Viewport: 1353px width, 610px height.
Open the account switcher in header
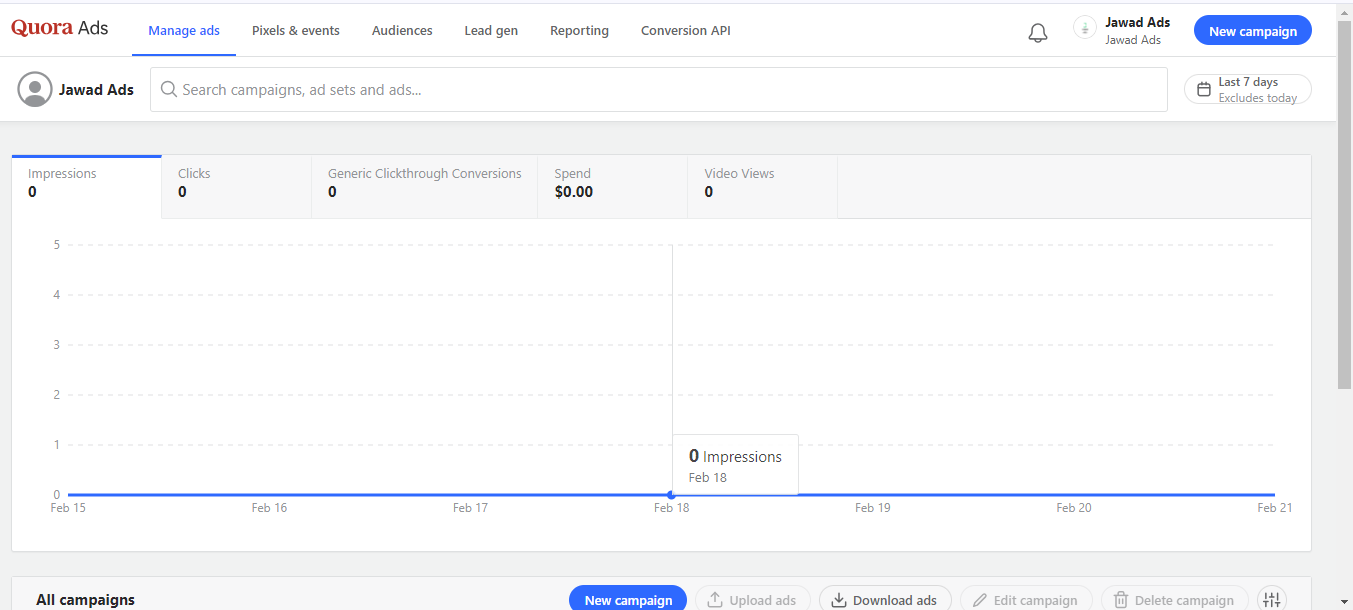(1121, 30)
